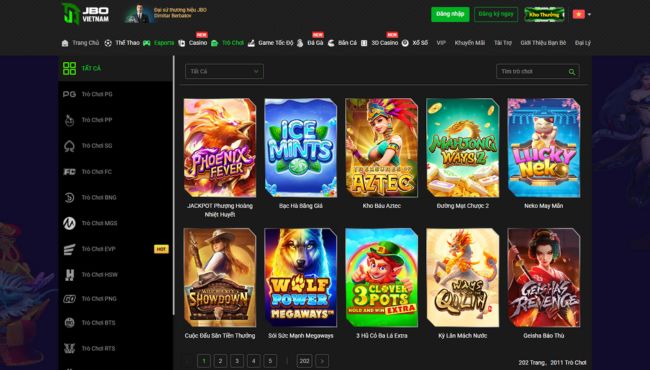Click the Đăng ký ngay button
This screenshot has width=650, height=370.
pyautogui.click(x=496, y=14)
